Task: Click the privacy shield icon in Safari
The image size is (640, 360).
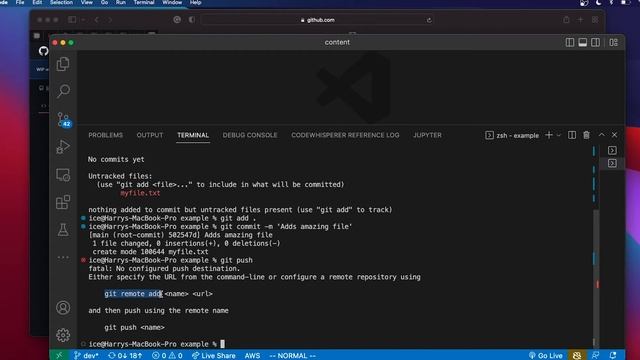Action: click(x=191, y=20)
